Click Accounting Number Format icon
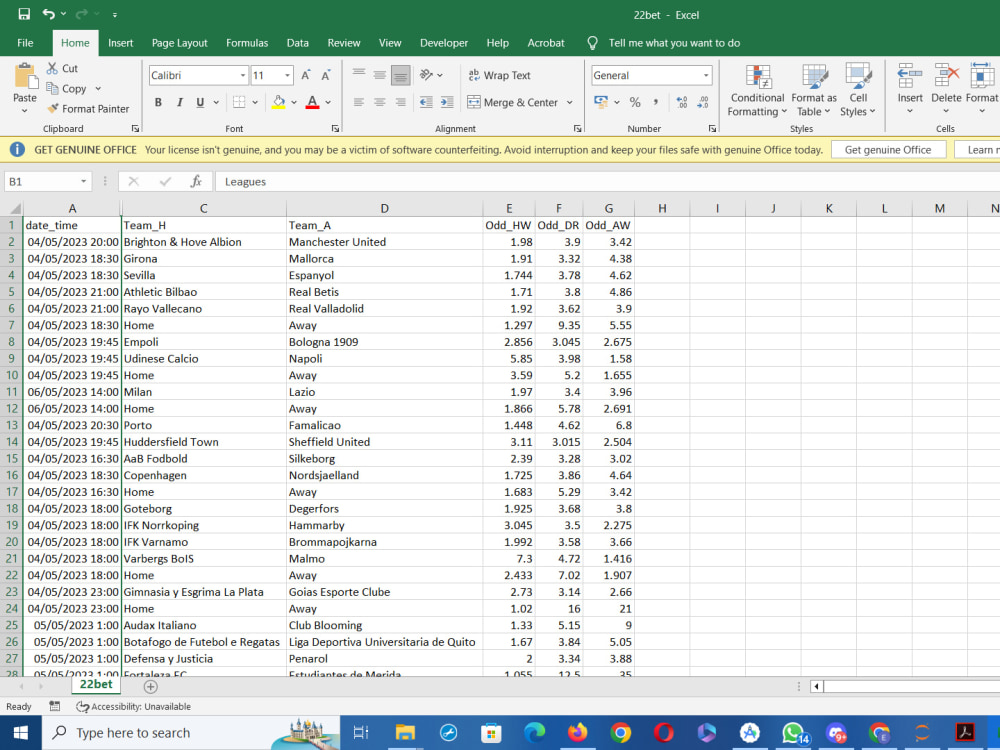The image size is (1000, 750). [x=601, y=102]
